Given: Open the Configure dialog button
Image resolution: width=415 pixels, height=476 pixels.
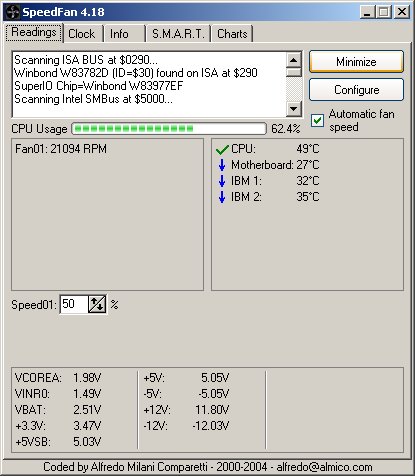Looking at the screenshot, I should [x=356, y=90].
